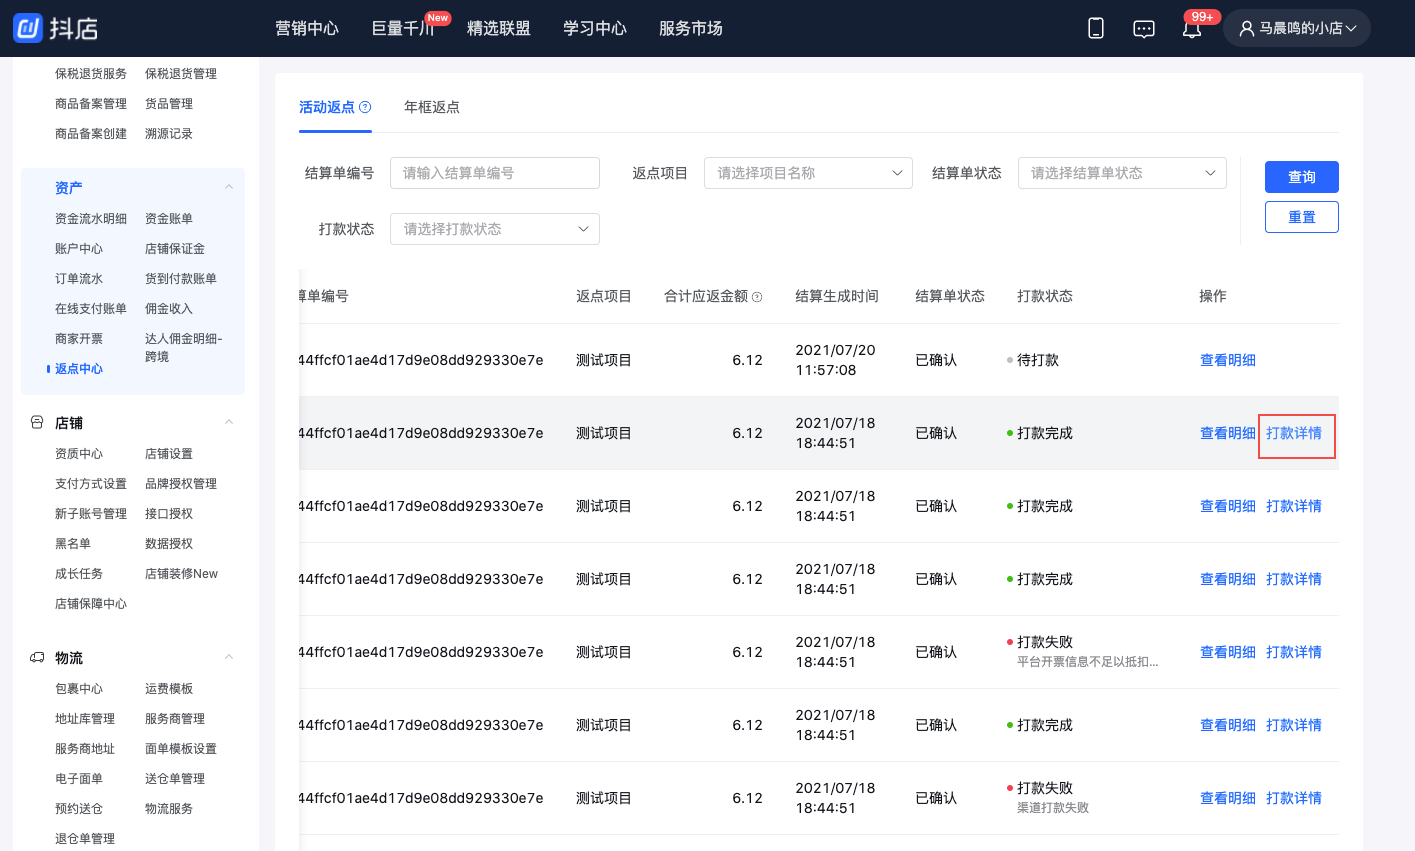Open 支付方式设置 in sidebar
1415x851 pixels.
pos(91,484)
